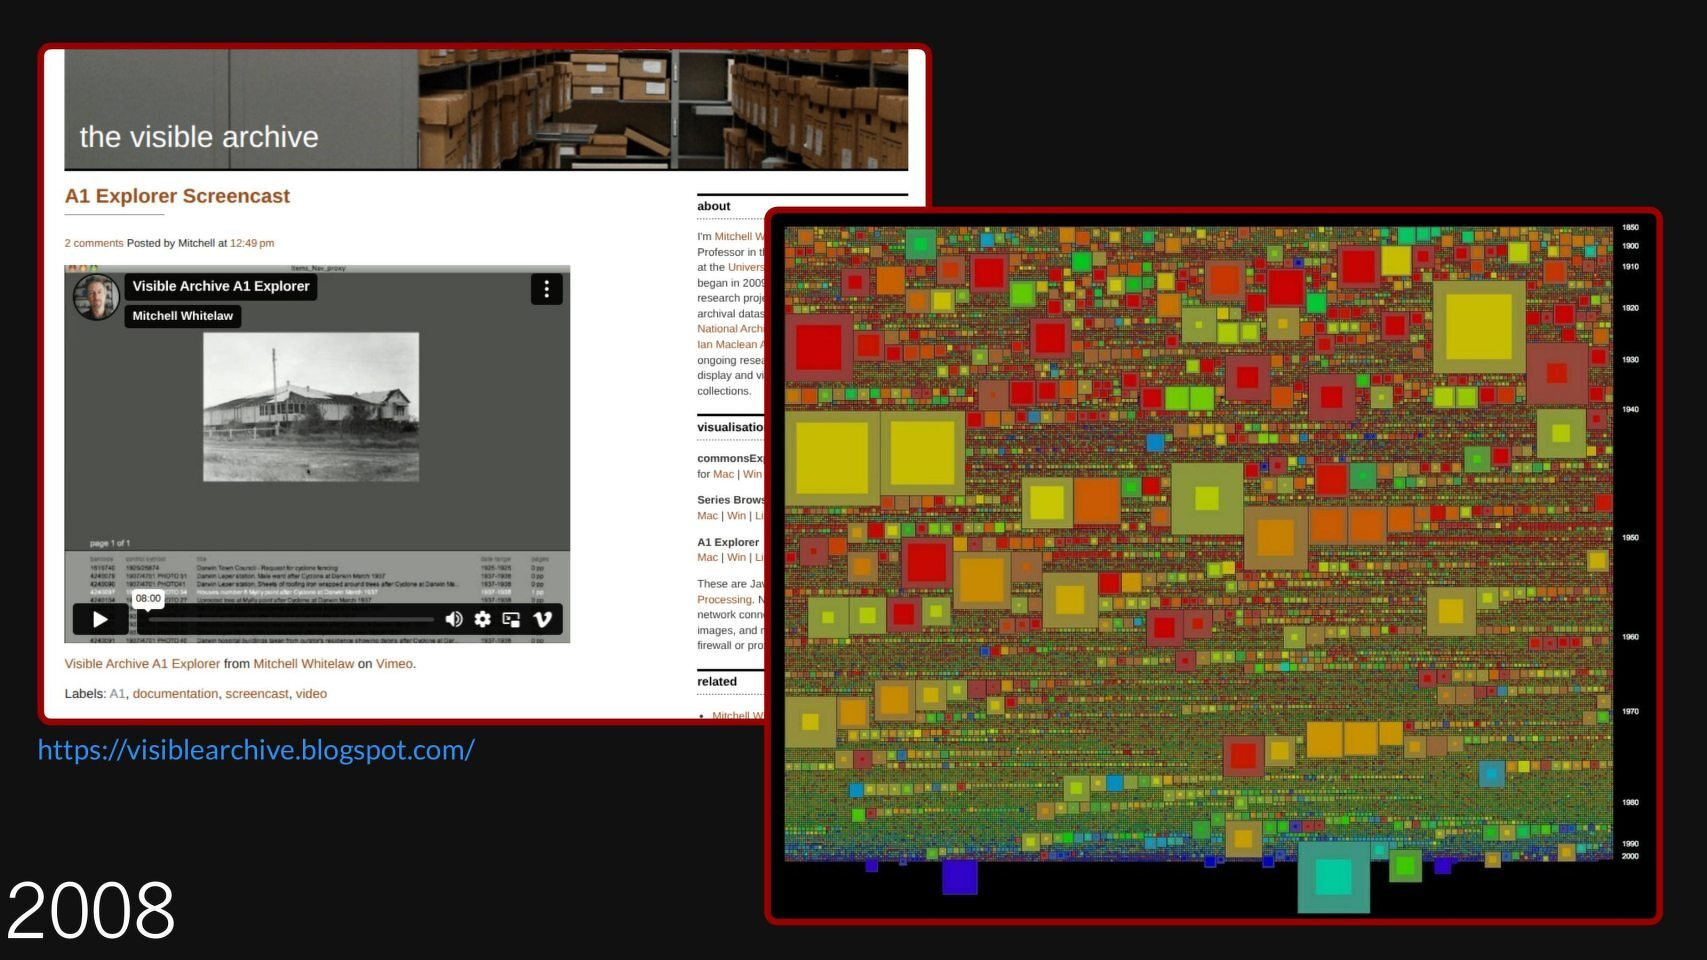Viewport: 1707px width, 960px height.
Task: Open 'Mitchell Whitelaw' link below the video
Action: (x=304, y=664)
